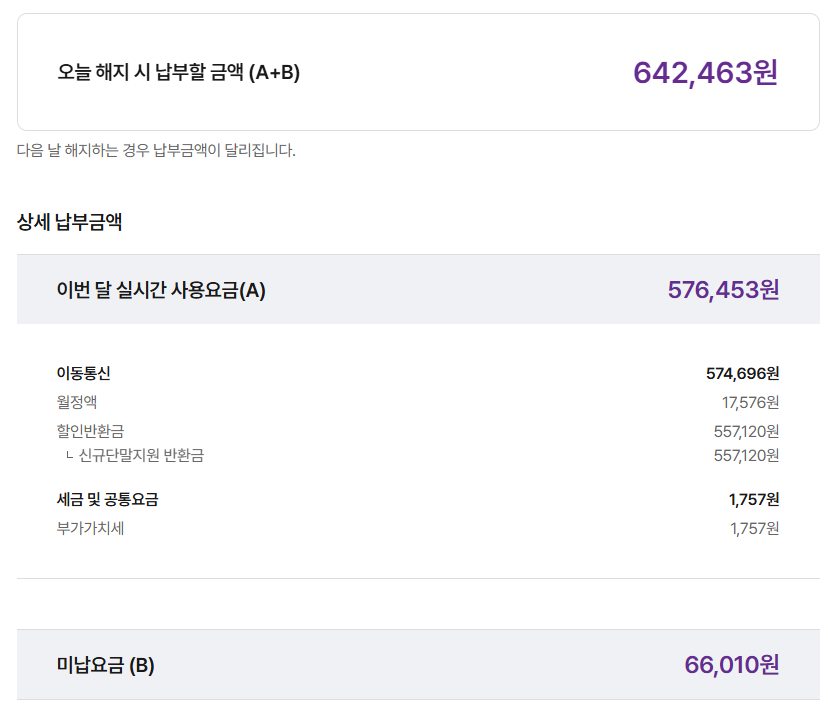Click the 66,010원 unpaid amount
Screen dimensions: 828x707
732,665
